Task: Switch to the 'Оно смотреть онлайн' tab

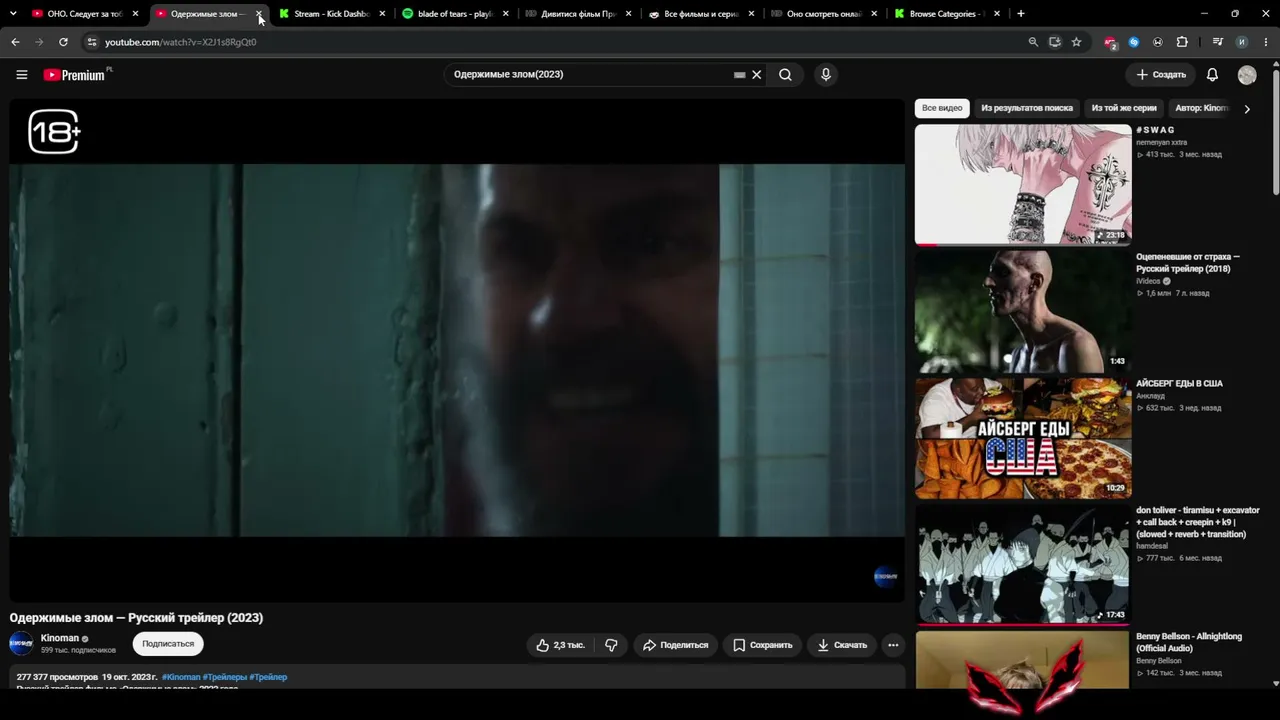Action: pyautogui.click(x=825, y=14)
